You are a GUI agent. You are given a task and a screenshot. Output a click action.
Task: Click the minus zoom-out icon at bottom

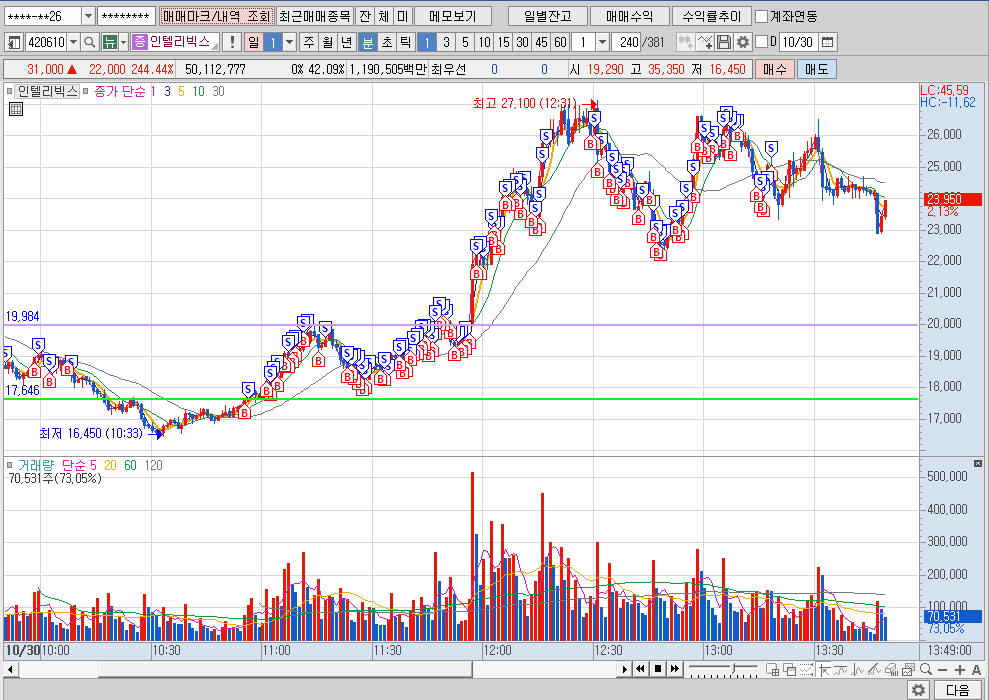pos(942,669)
